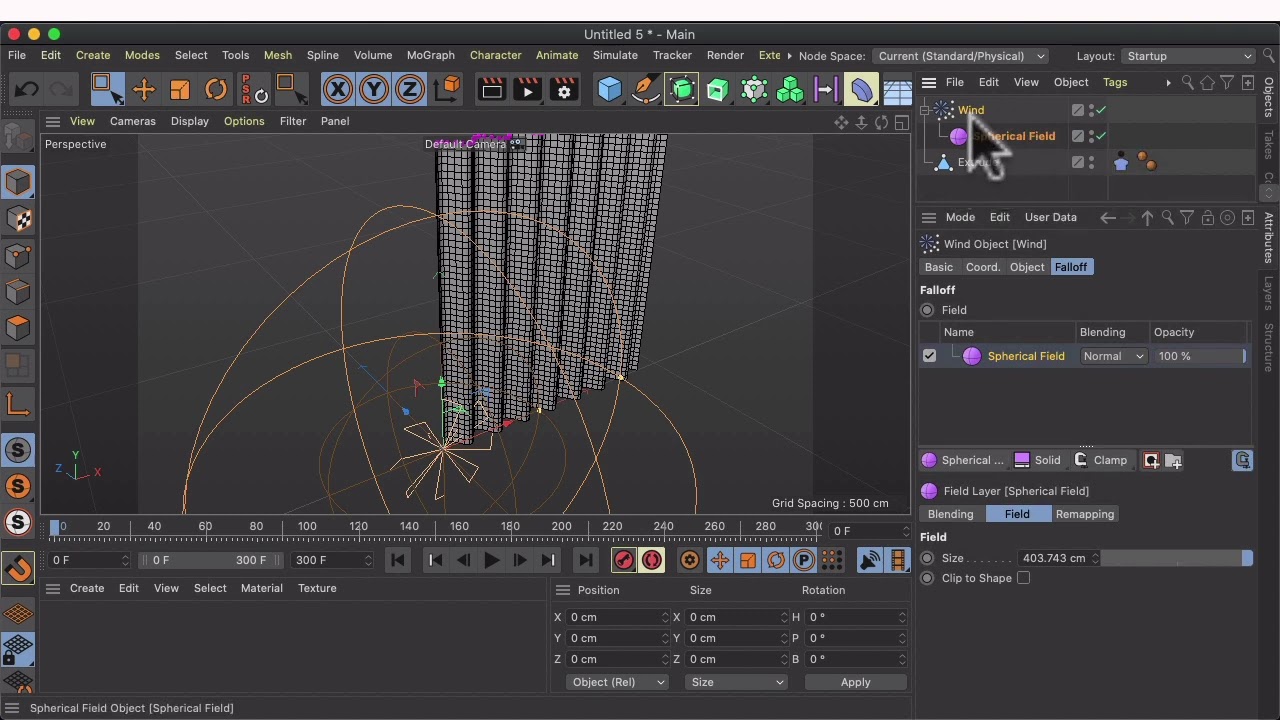
Task: Open viewport Filter menu
Action: point(293,121)
